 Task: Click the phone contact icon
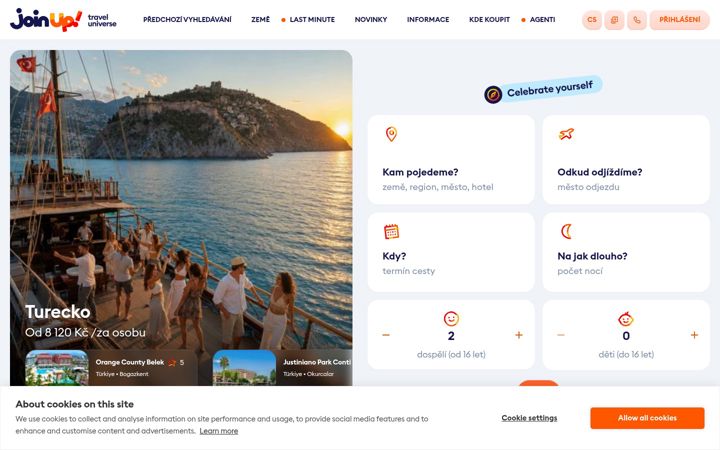(x=637, y=20)
